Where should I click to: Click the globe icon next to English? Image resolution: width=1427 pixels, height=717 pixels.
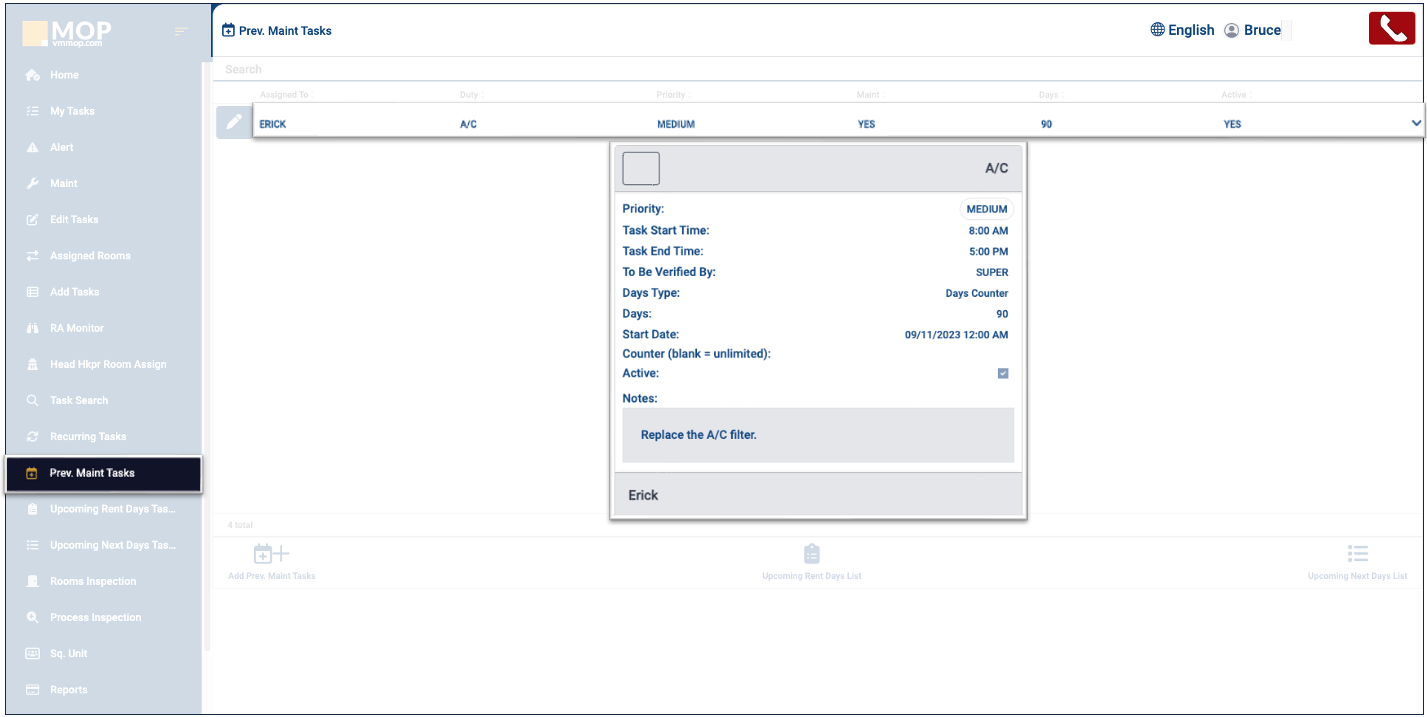[x=1158, y=30]
